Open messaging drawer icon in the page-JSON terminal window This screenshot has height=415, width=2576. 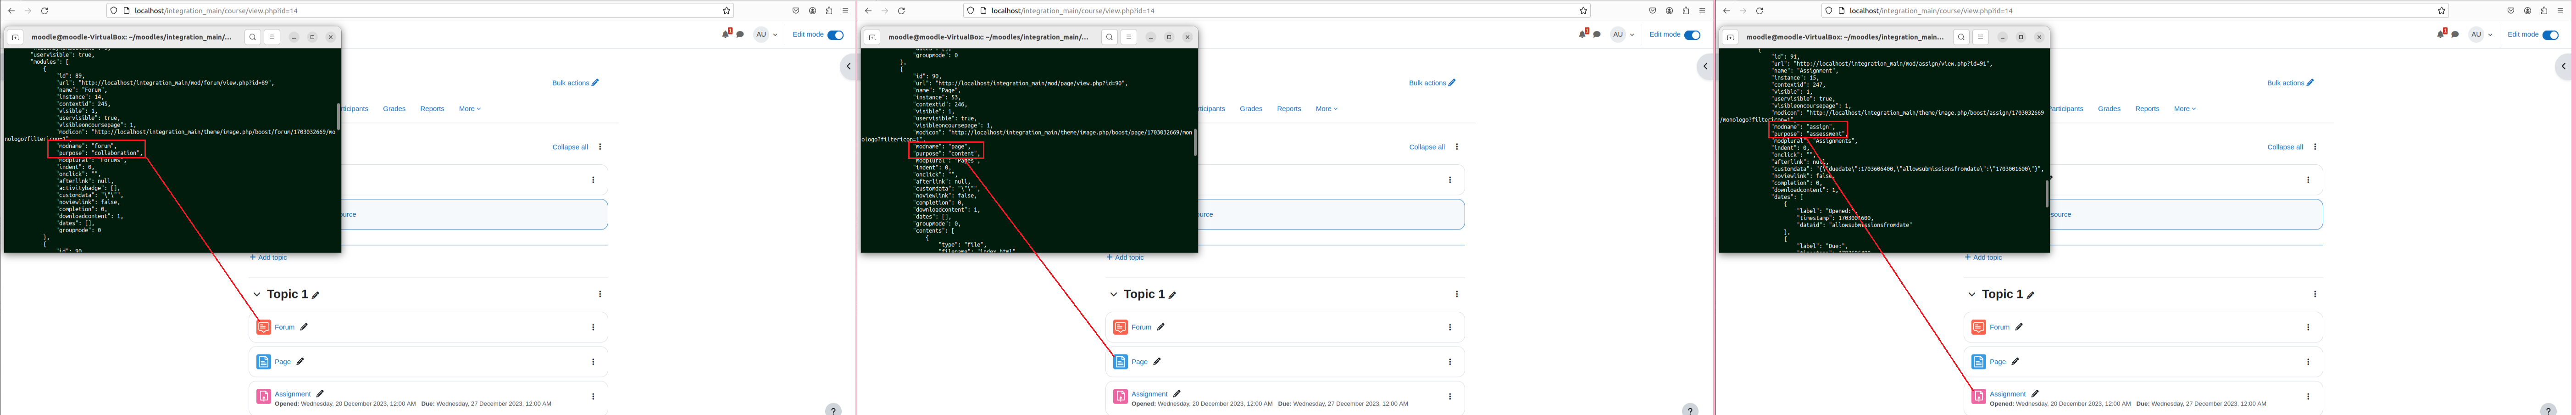[x=1597, y=34]
